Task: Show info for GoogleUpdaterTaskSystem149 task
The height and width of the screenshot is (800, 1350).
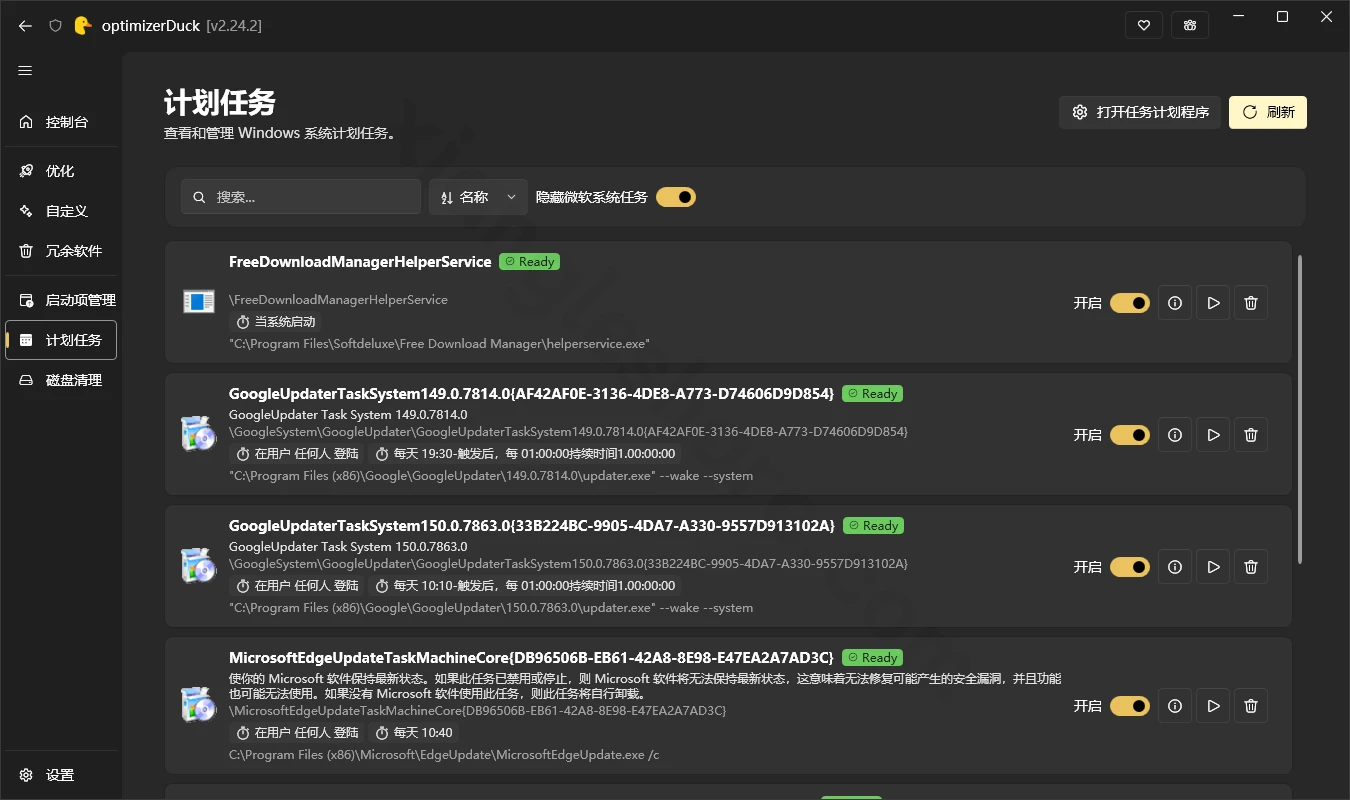Action: (1175, 435)
